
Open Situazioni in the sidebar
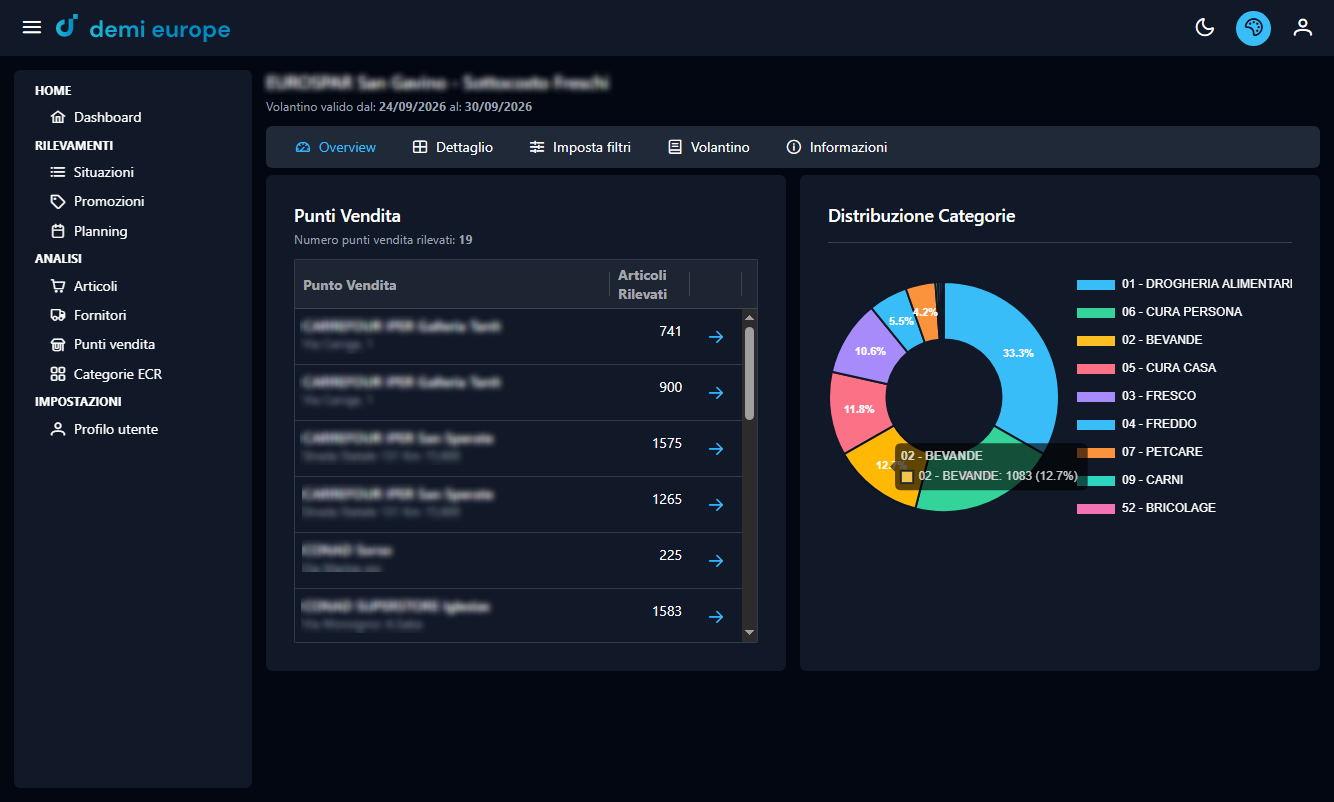(x=92, y=172)
